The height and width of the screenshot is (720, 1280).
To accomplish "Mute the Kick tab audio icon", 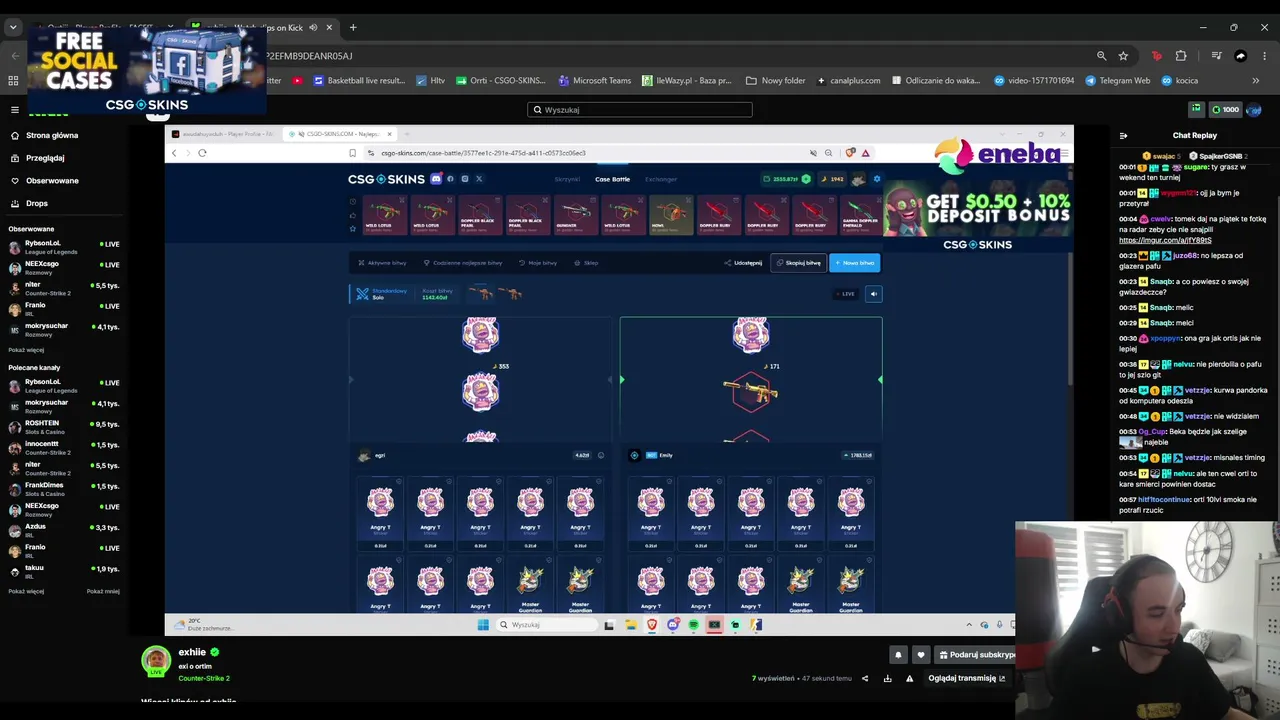I will coord(313,27).
